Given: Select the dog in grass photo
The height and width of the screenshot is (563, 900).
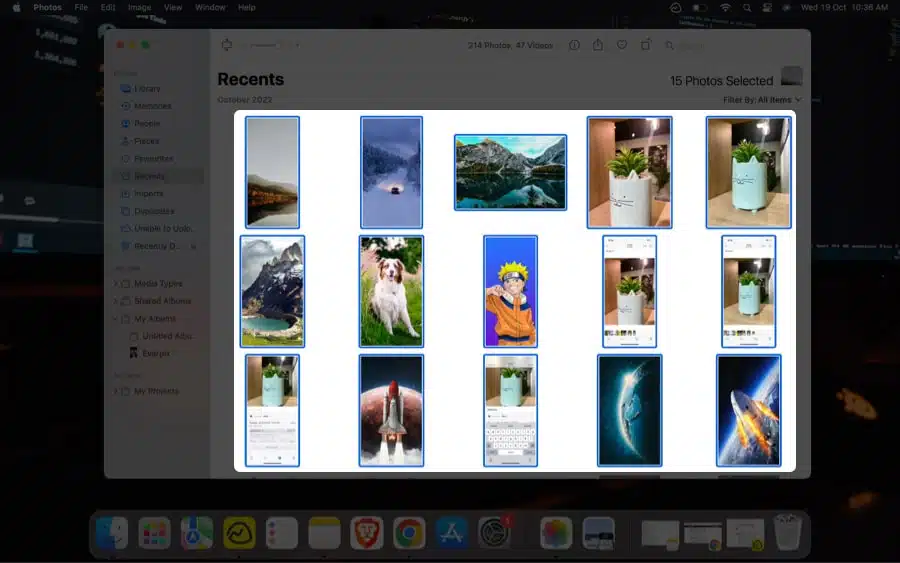Looking at the screenshot, I should [391, 292].
